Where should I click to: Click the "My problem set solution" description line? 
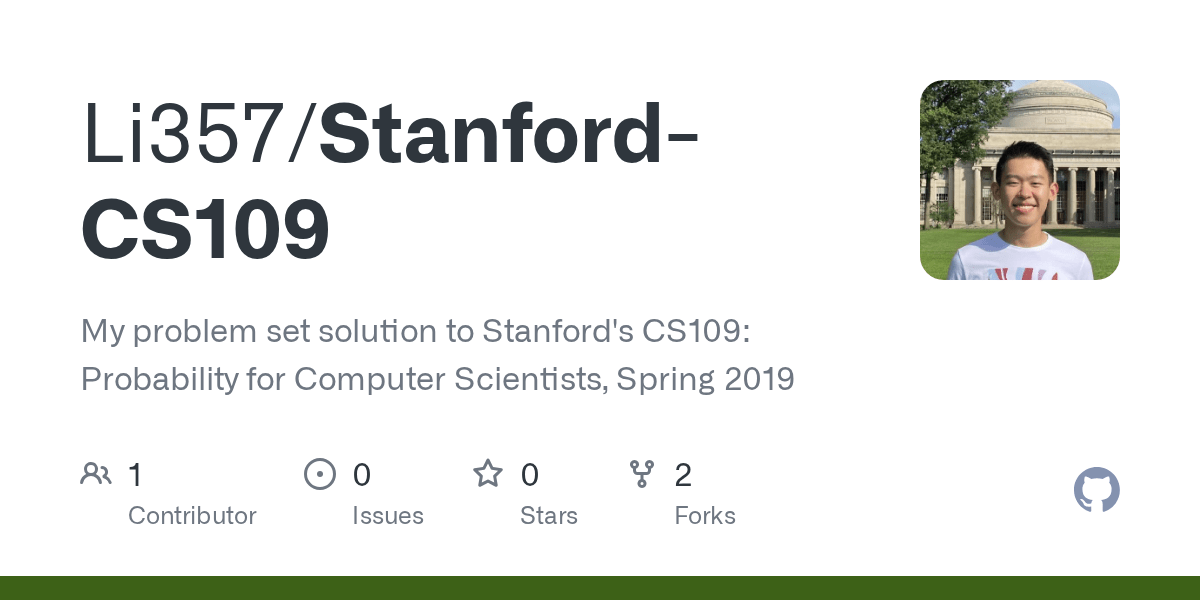415,331
